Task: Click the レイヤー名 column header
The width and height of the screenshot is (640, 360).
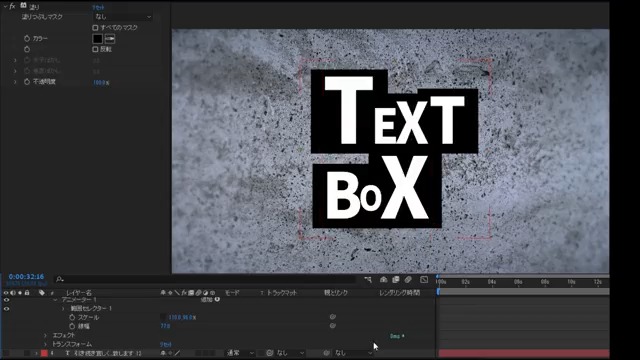Action: pyautogui.click(x=79, y=293)
